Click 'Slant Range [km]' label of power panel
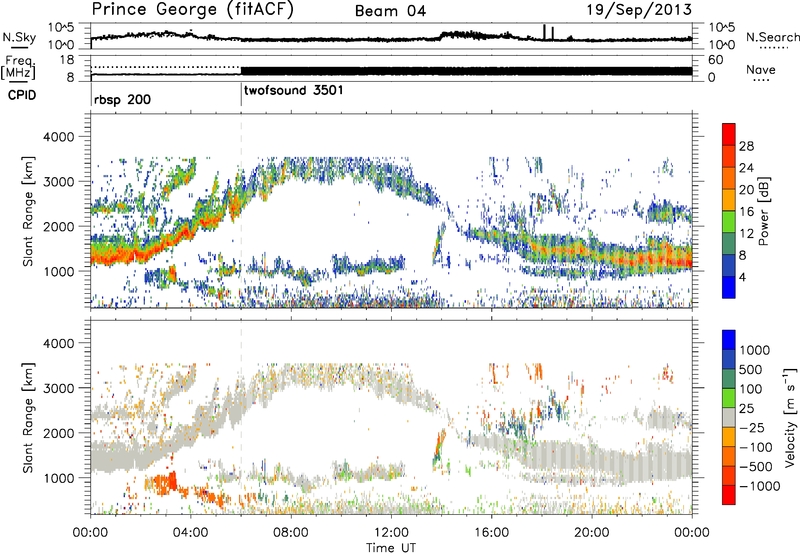The image size is (800, 554). pos(28,211)
